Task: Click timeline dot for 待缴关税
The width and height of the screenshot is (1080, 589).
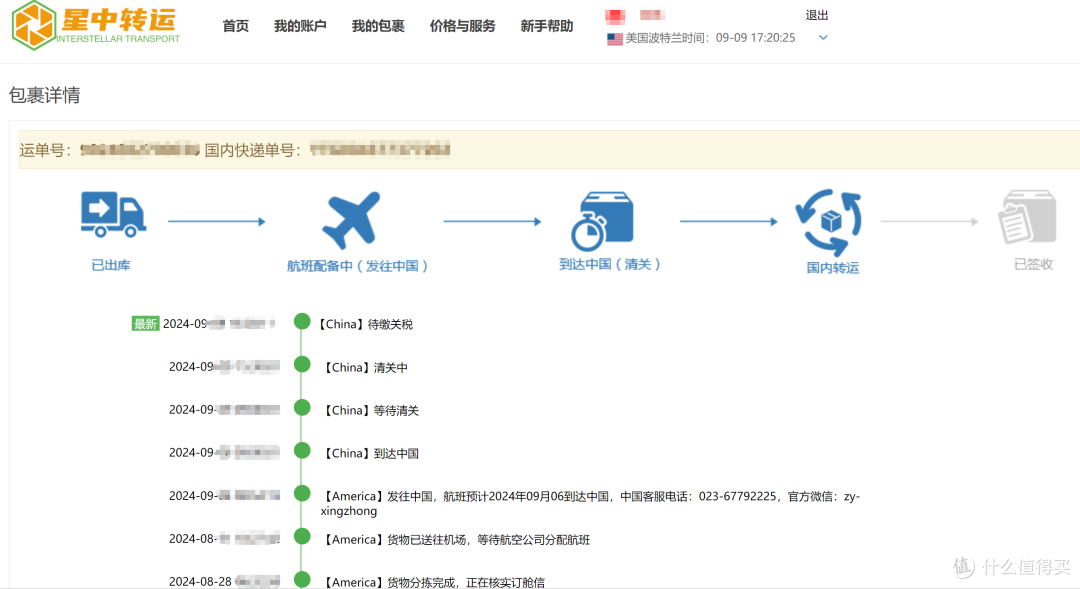Action: tap(302, 321)
